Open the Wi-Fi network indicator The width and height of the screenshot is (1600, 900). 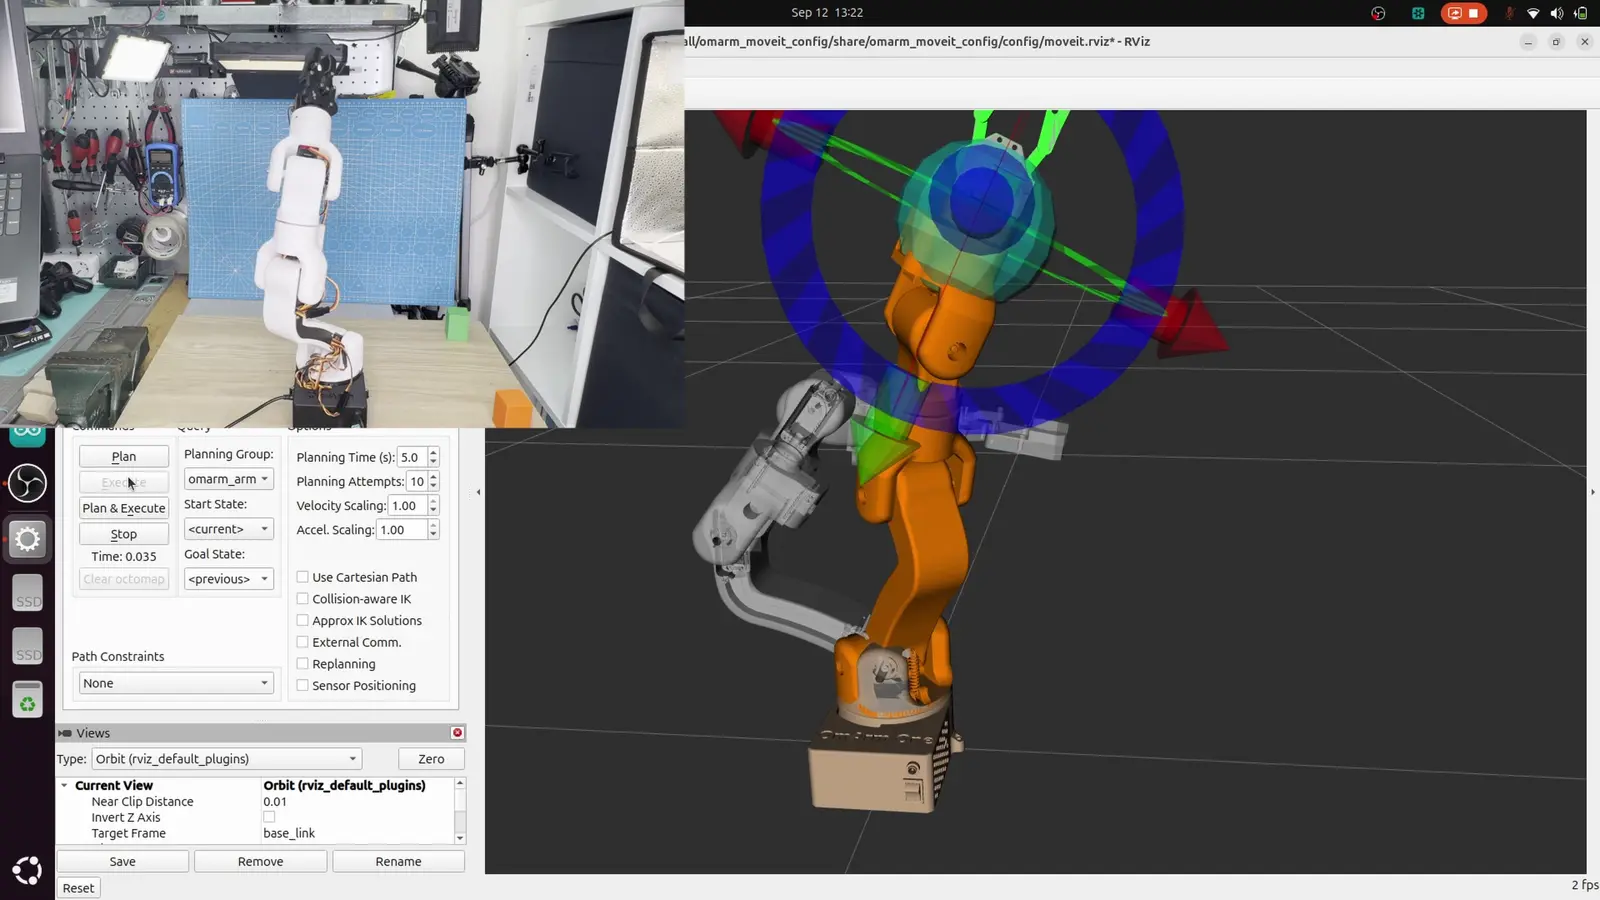(1533, 13)
